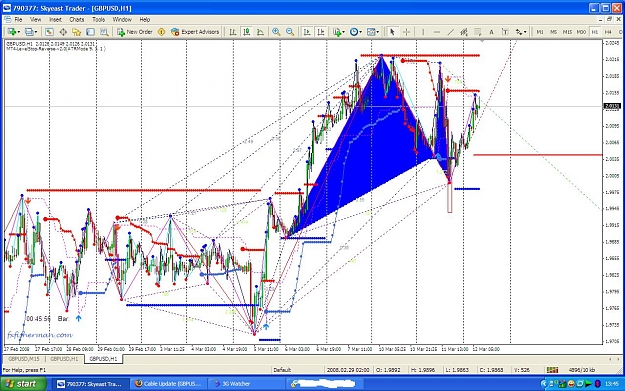Open the Market Watch window icon
Viewport: 625px width, 391px height.
point(49,32)
